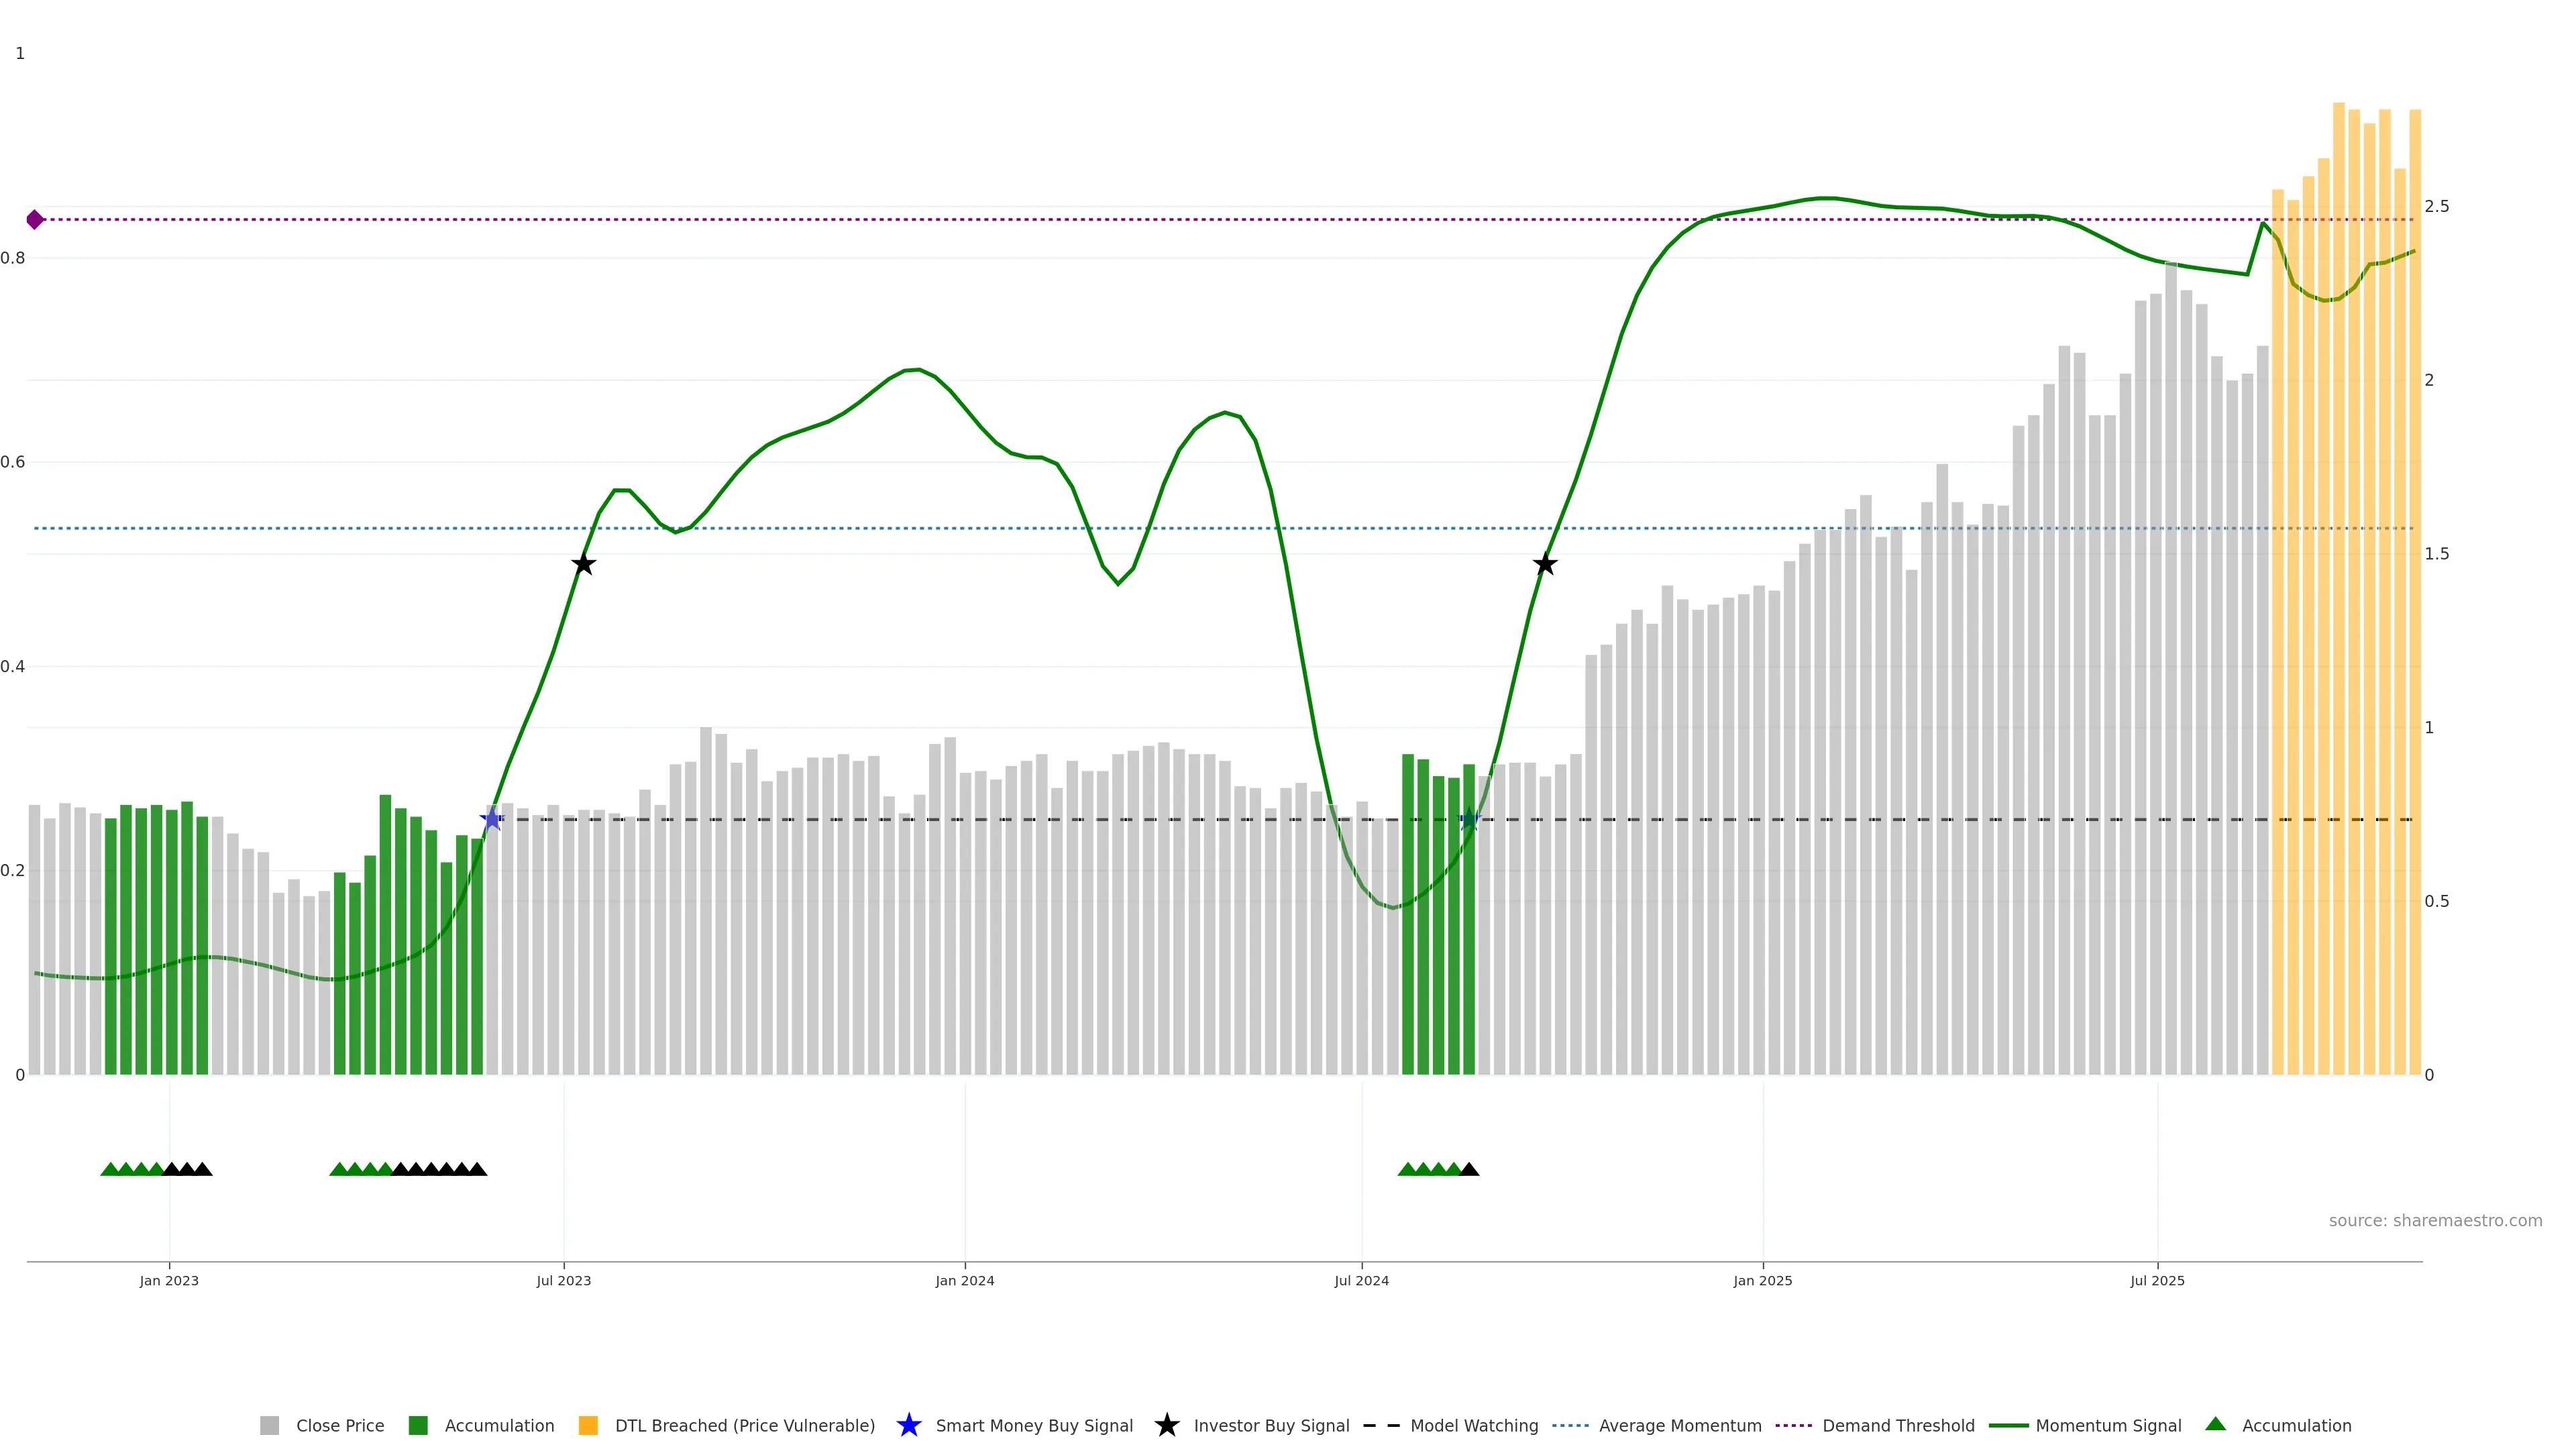Toggle the Average Momentum dotted legend entry
The width and height of the screenshot is (2576, 1449).
(x=1570, y=1425)
